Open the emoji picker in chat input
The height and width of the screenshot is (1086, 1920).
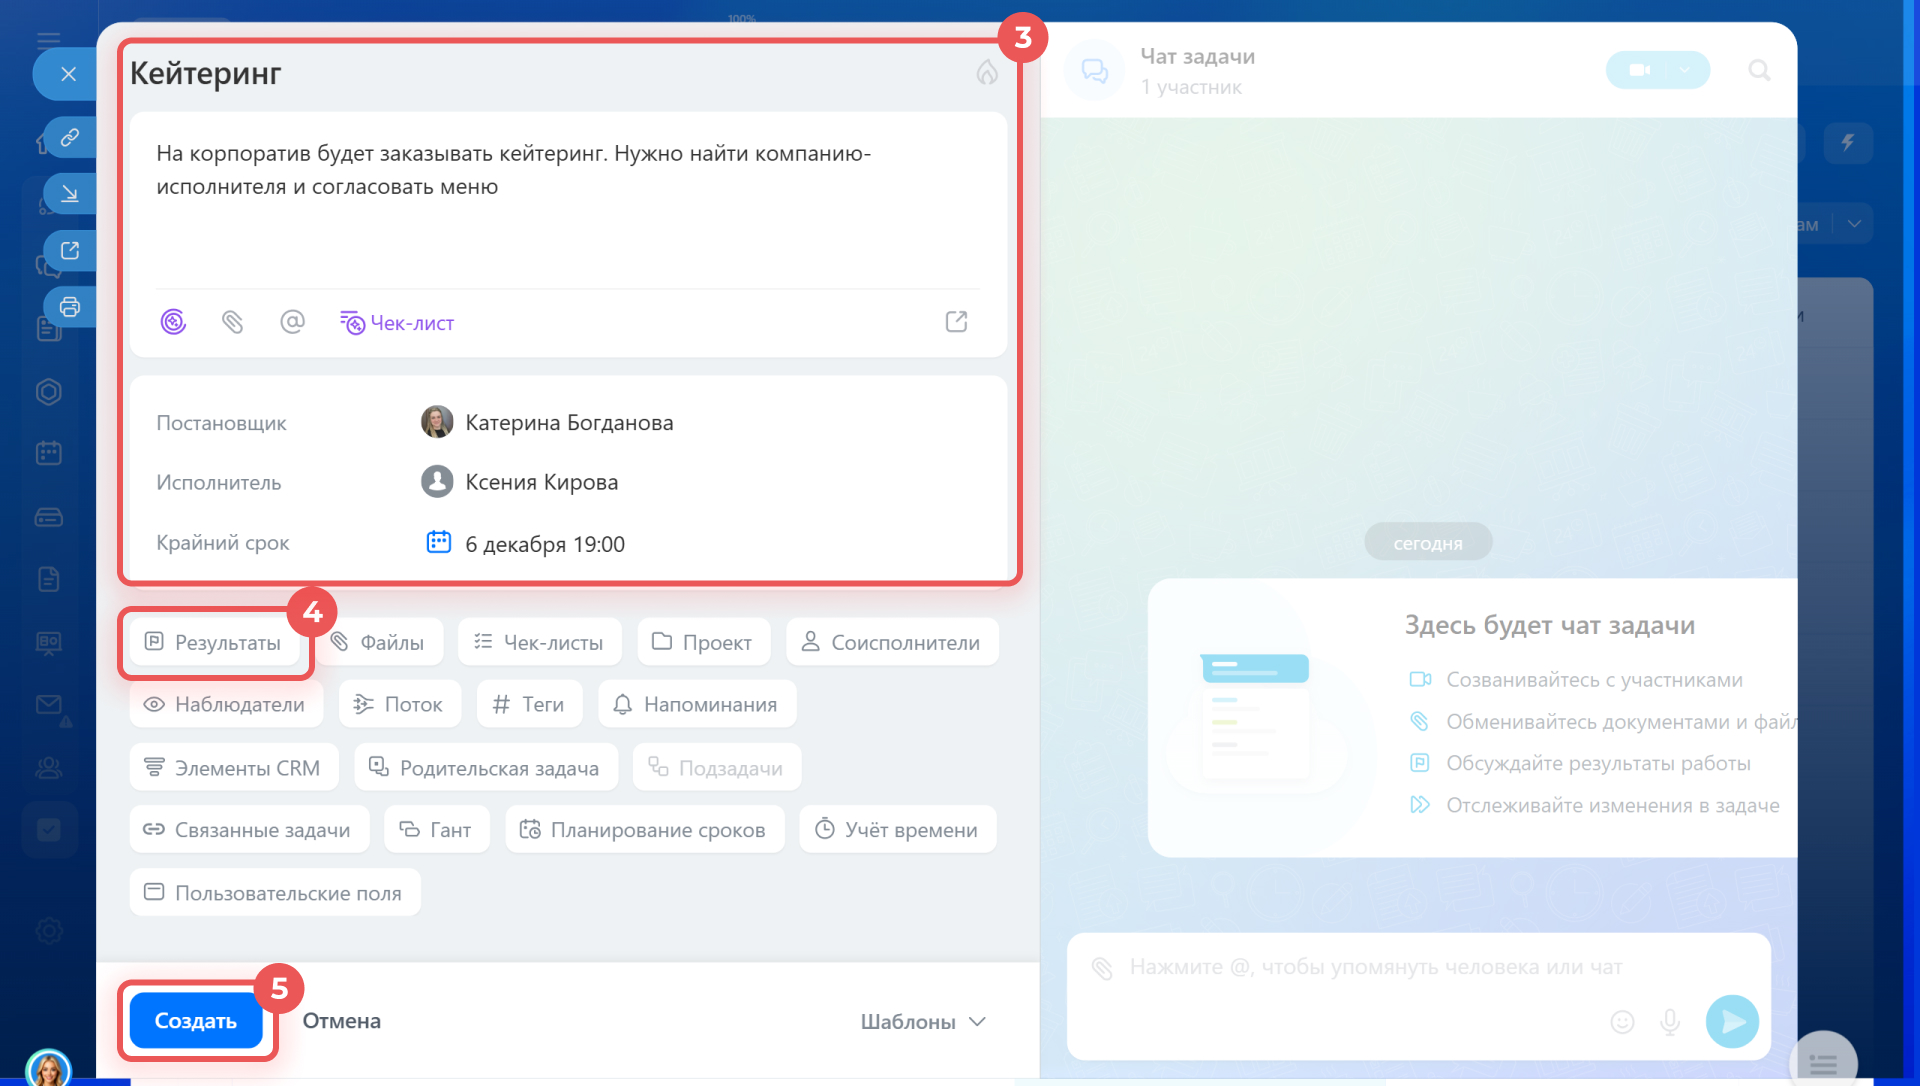tap(1622, 1021)
